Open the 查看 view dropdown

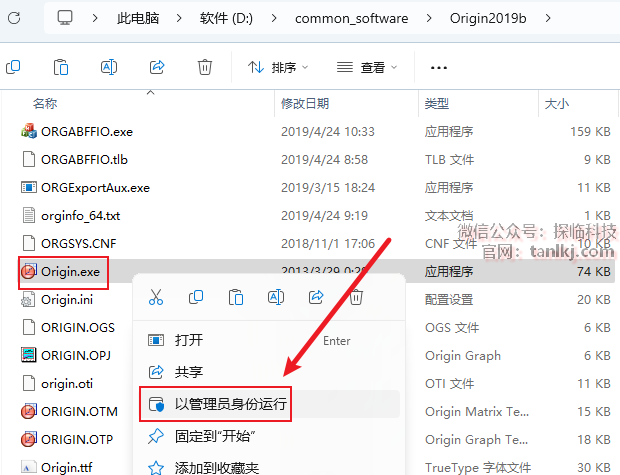[367, 67]
